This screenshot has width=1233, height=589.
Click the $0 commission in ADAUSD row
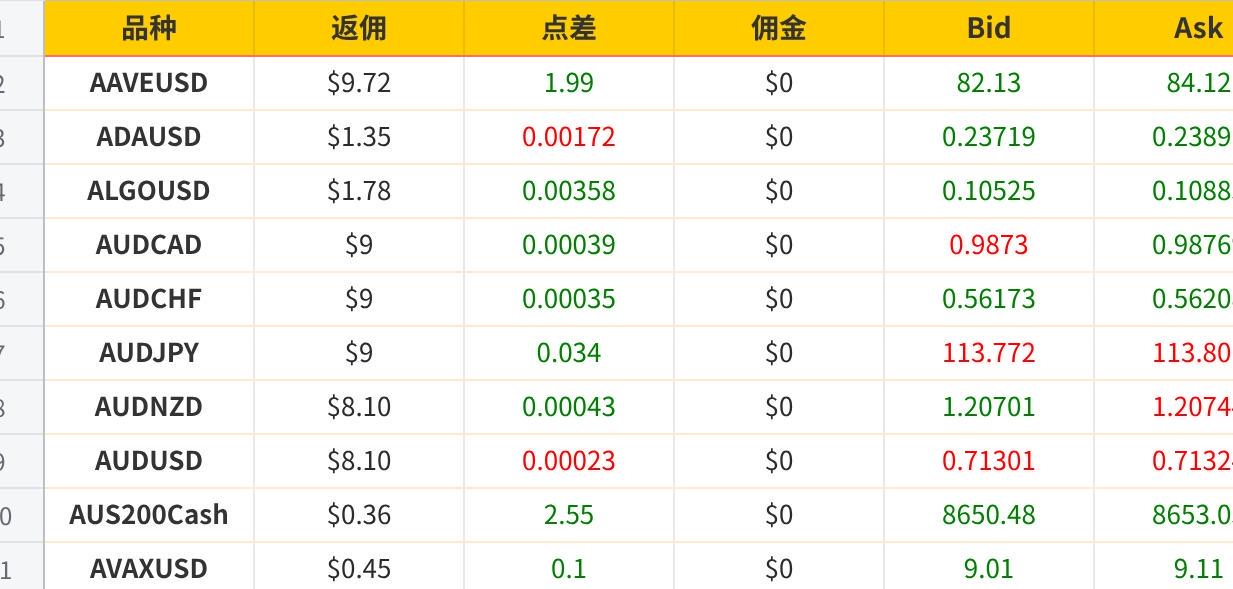pyautogui.click(x=779, y=137)
